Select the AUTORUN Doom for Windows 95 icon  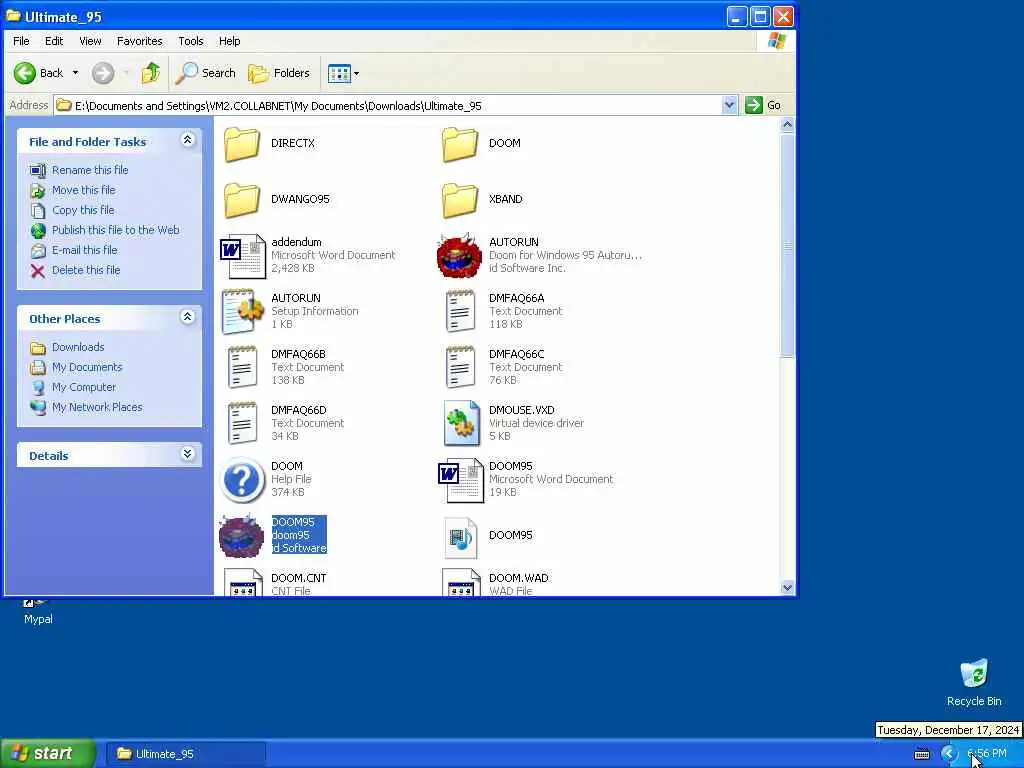(460, 255)
